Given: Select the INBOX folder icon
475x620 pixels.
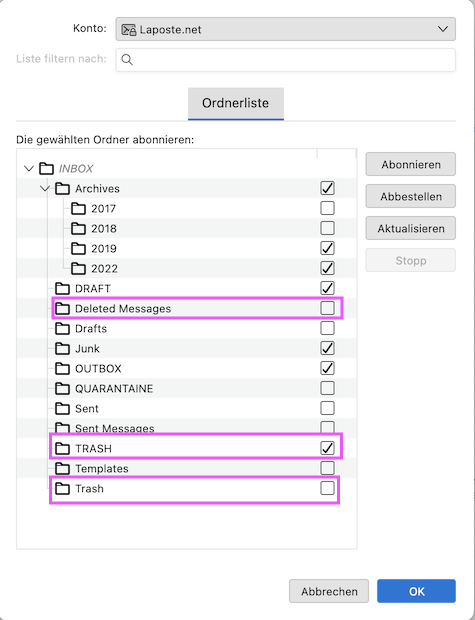Looking at the screenshot, I should 47,168.
